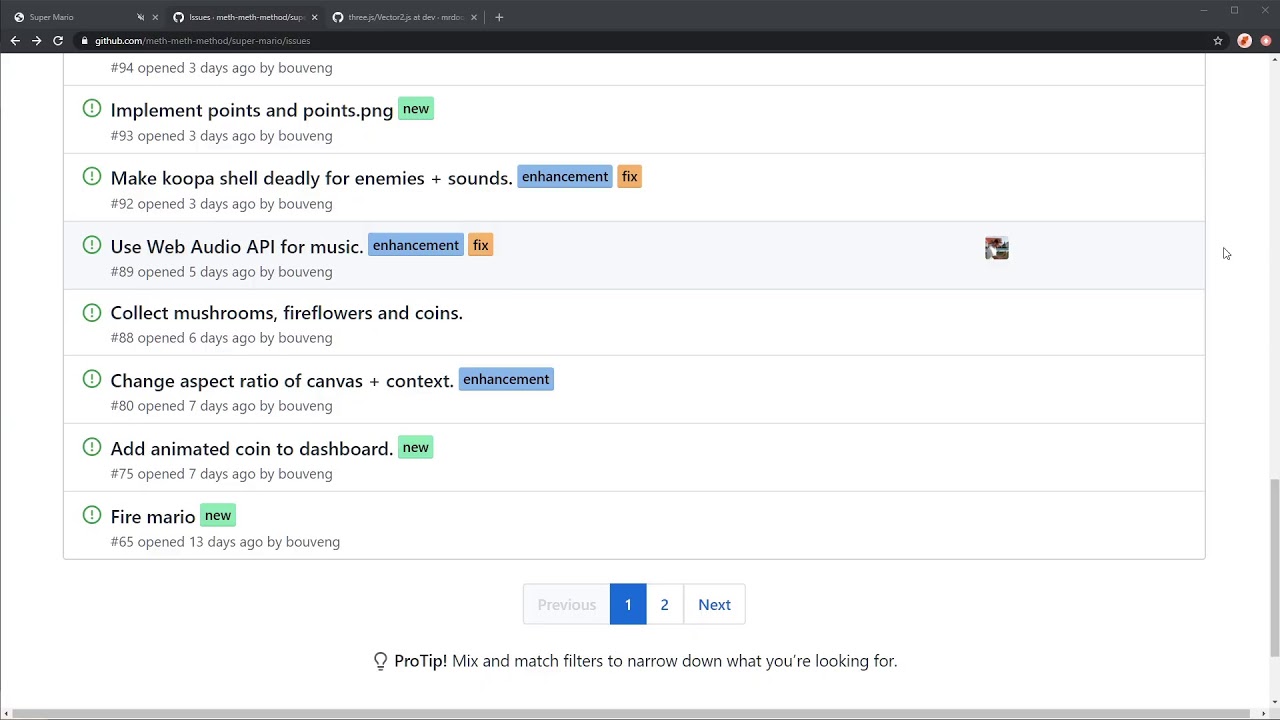Click 'new' label on animated coin issue
The image size is (1280, 720).
click(x=416, y=447)
